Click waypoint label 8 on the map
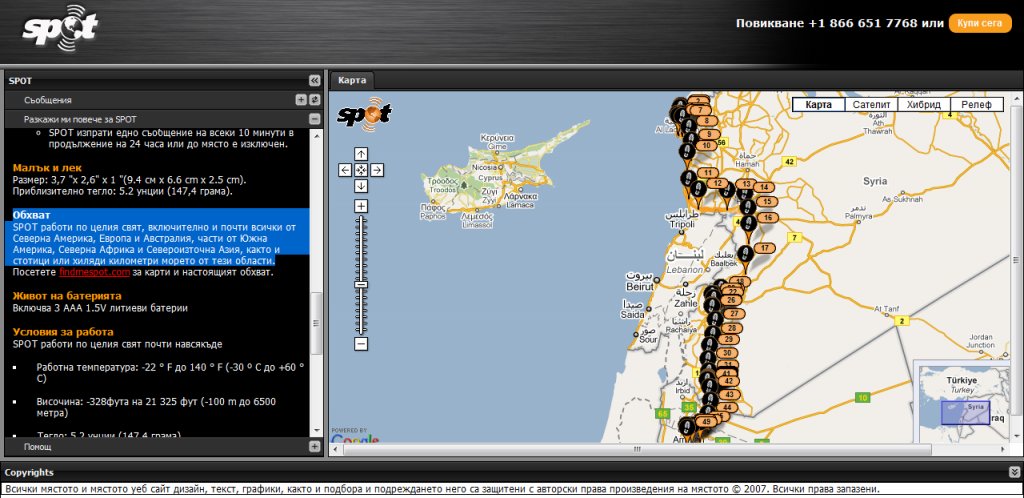Screen dimensions: 1024x498 pos(707,121)
